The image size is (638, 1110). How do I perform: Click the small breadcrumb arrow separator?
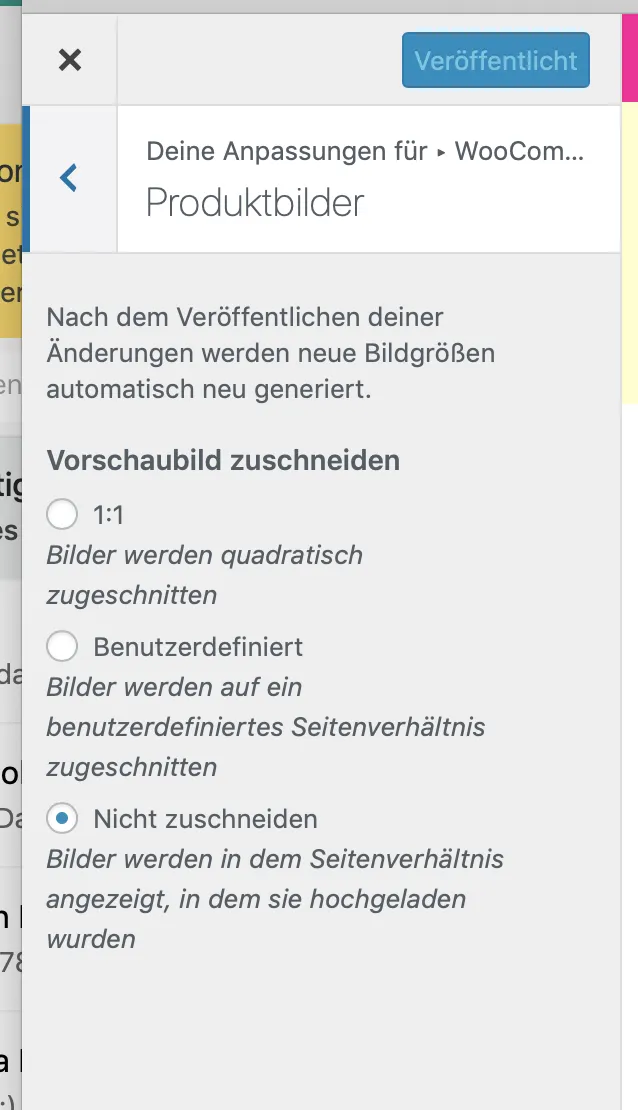tap(441, 152)
